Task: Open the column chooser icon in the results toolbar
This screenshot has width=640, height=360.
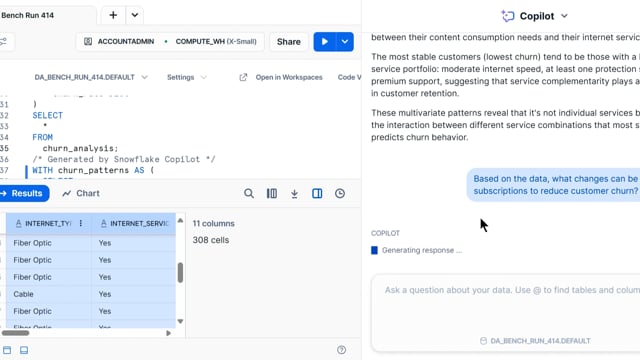Action: [x=272, y=193]
